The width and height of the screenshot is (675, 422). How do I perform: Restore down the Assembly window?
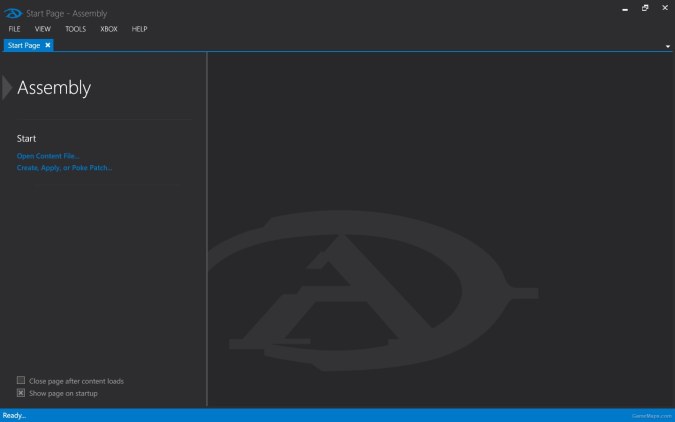[x=645, y=8]
